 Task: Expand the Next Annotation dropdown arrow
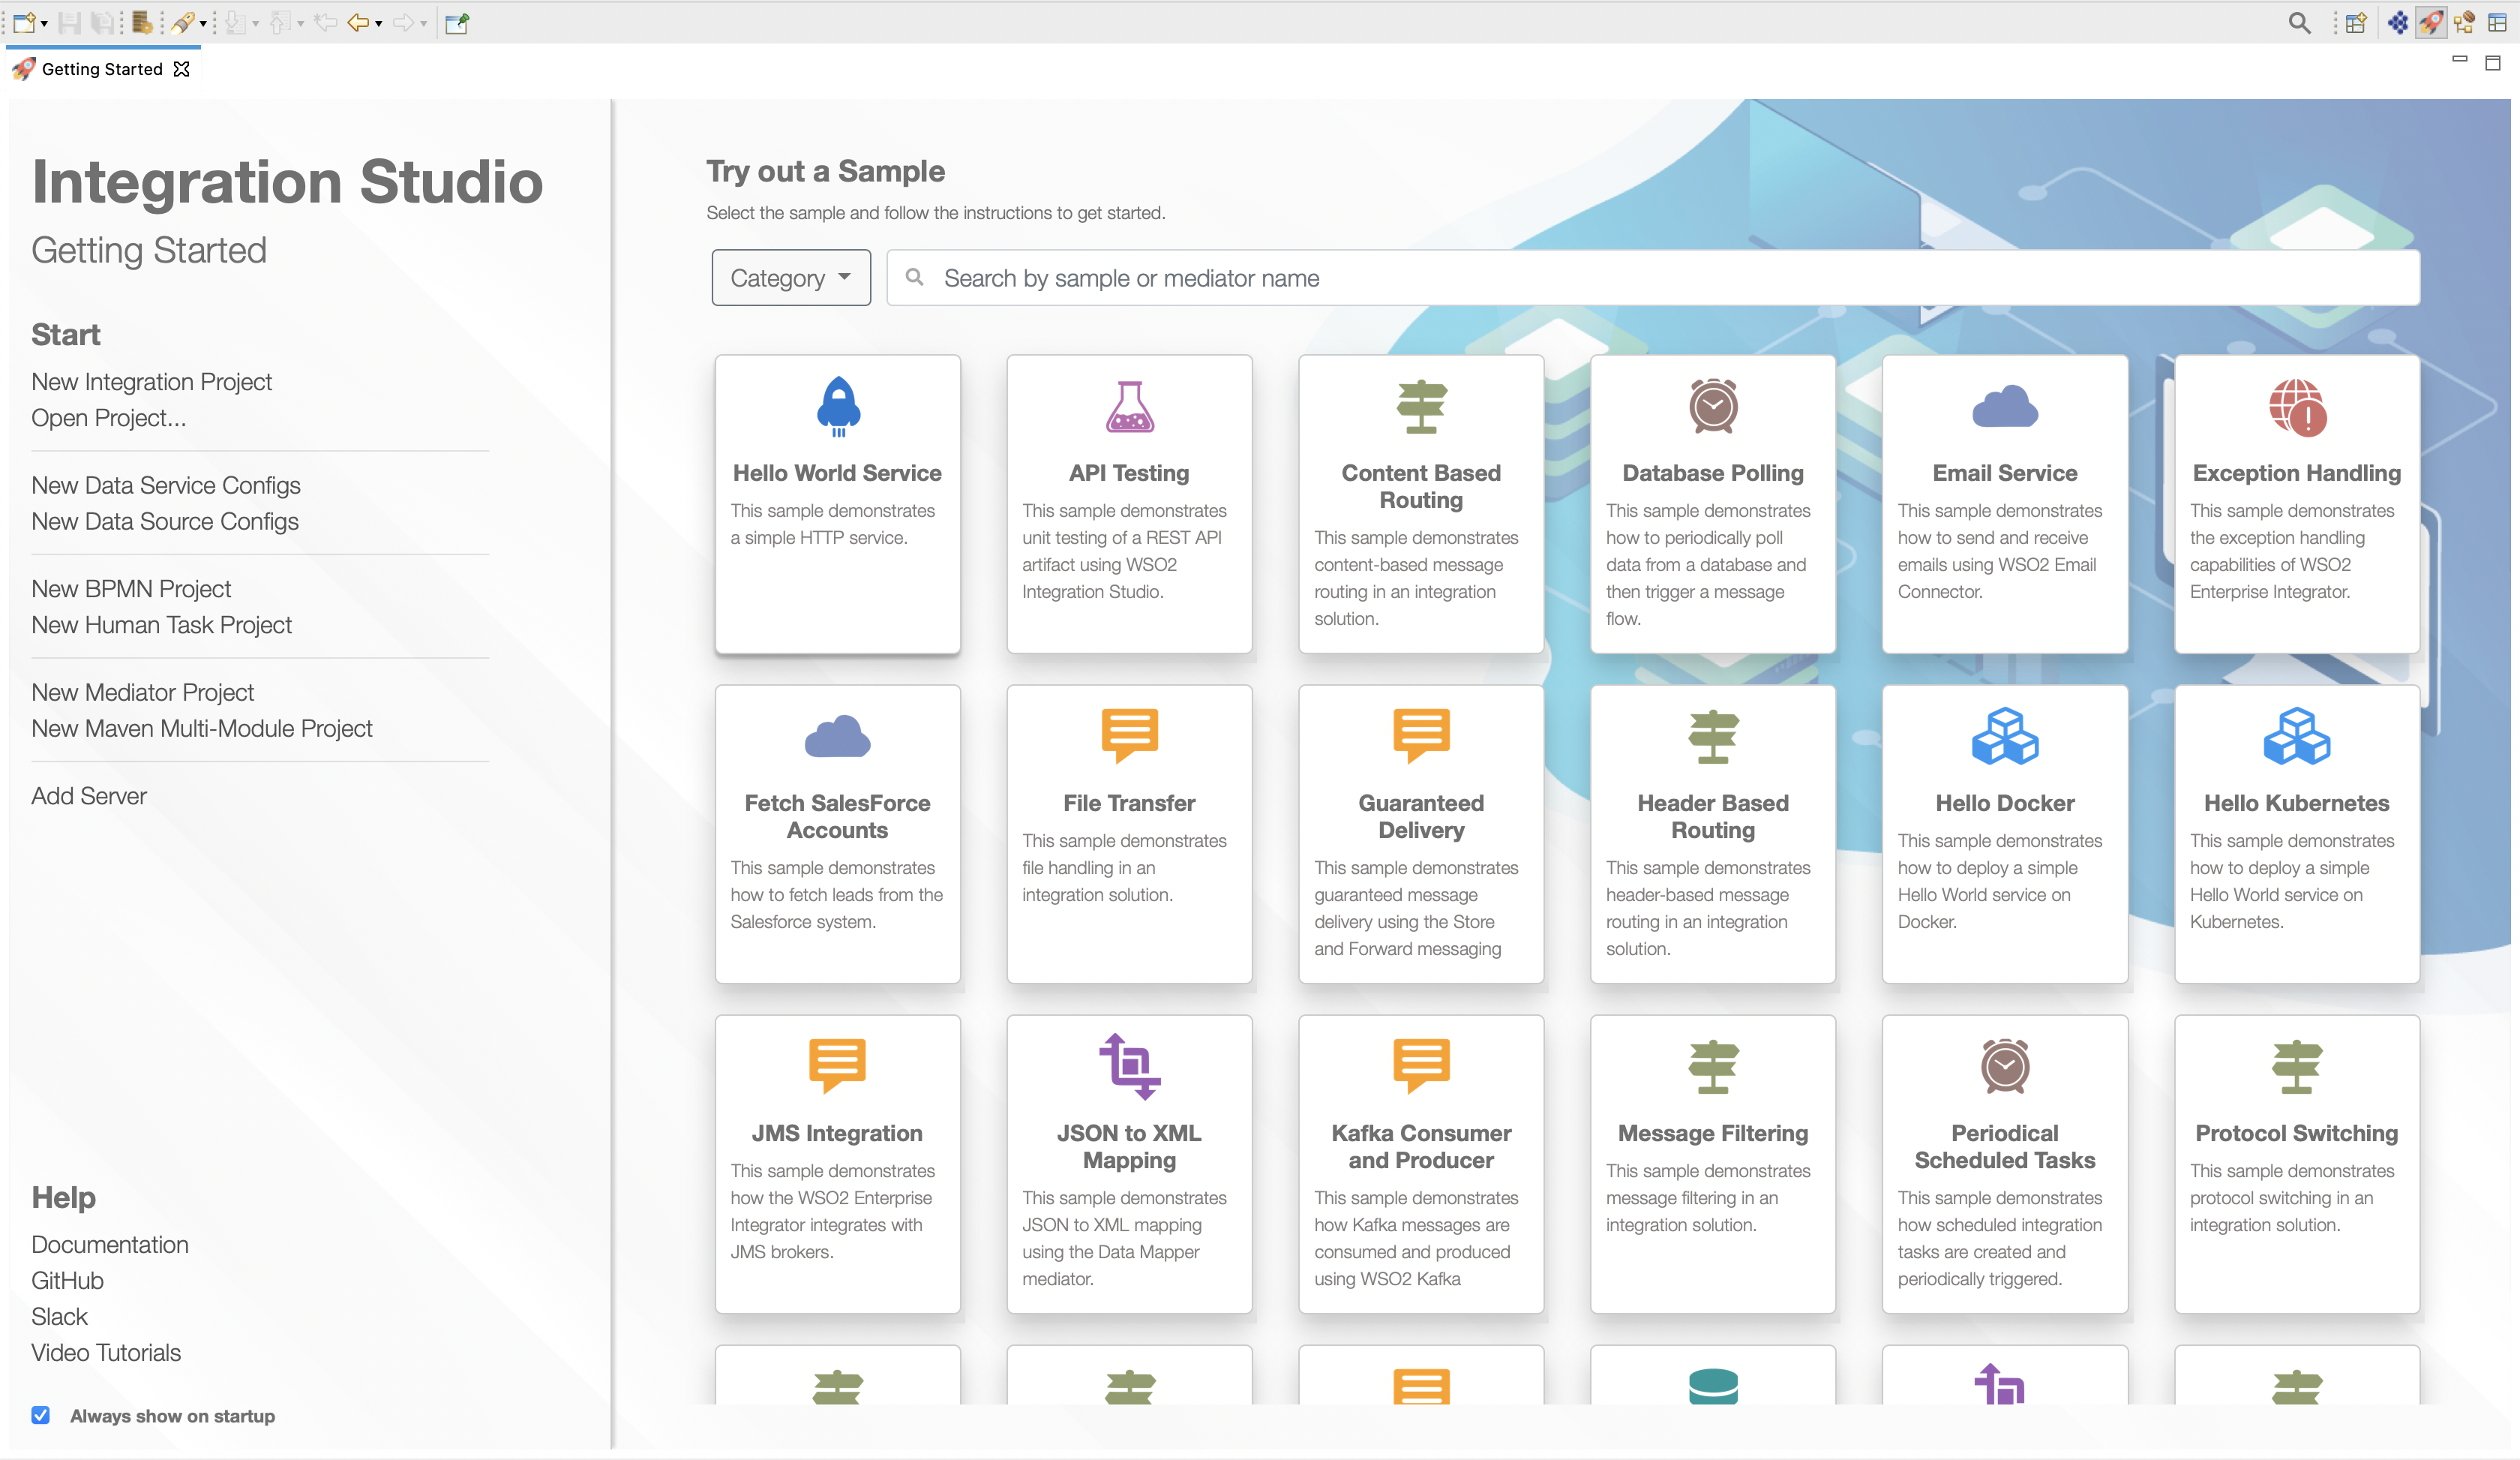(255, 23)
